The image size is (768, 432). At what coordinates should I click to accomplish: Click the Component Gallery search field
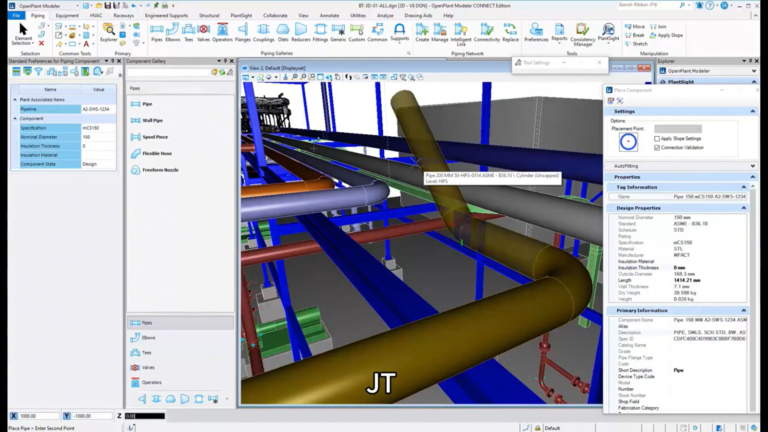168,72
